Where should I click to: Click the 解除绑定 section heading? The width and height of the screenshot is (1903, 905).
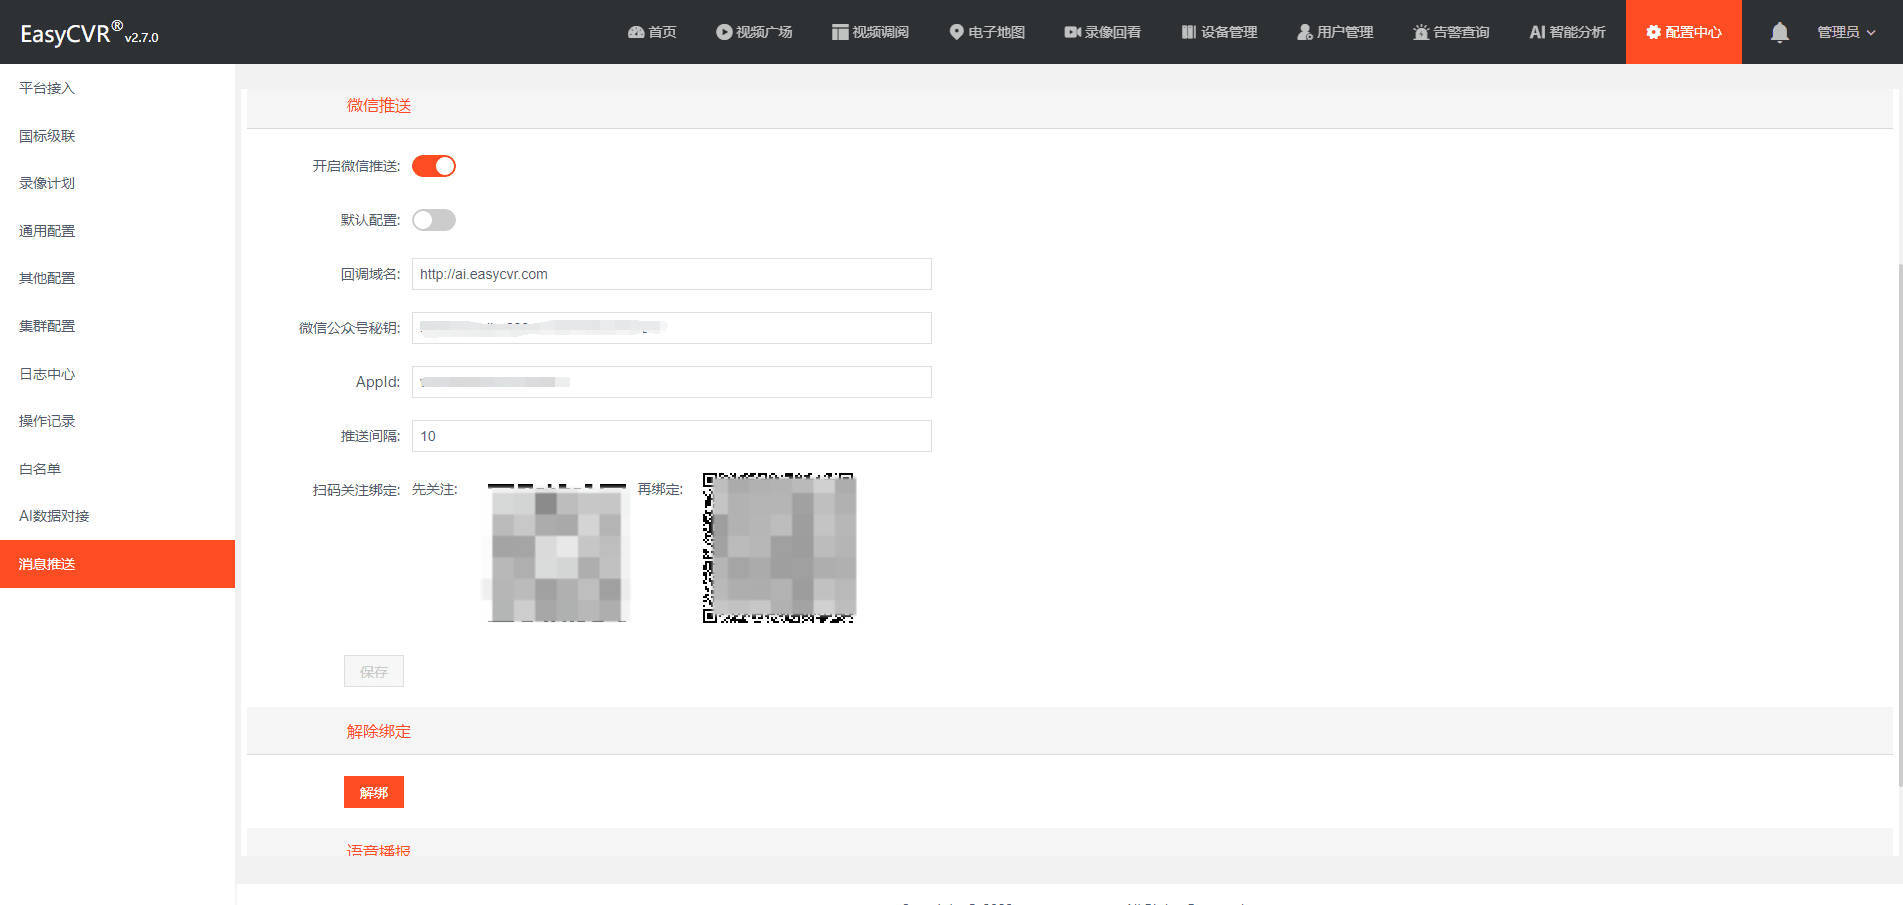pyautogui.click(x=379, y=732)
